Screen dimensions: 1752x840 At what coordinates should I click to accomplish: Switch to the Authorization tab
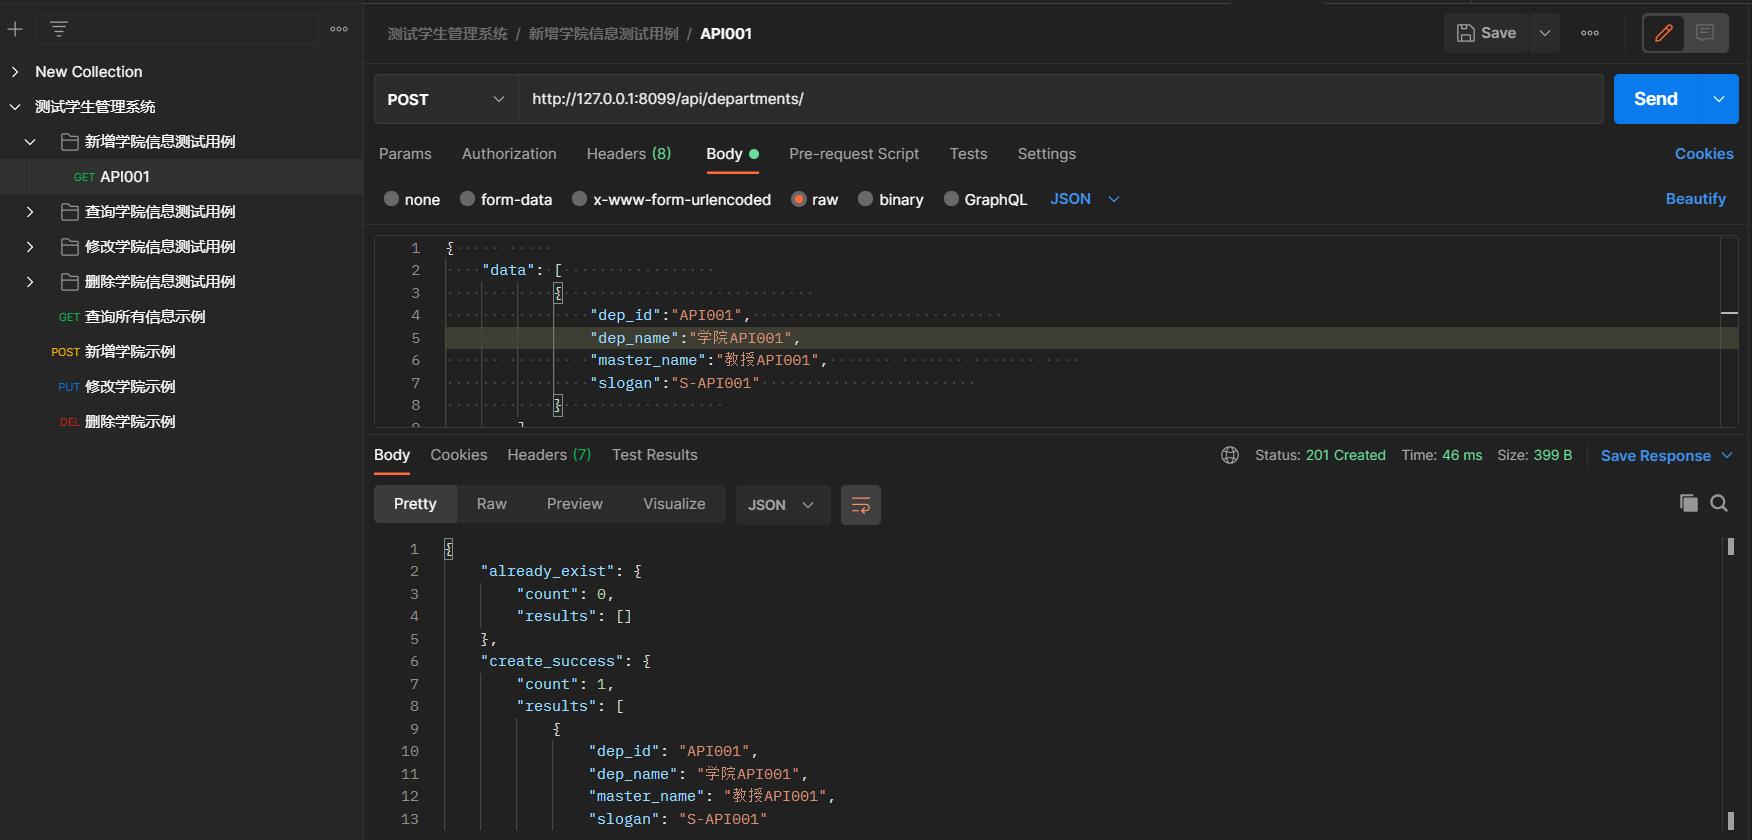tap(509, 154)
